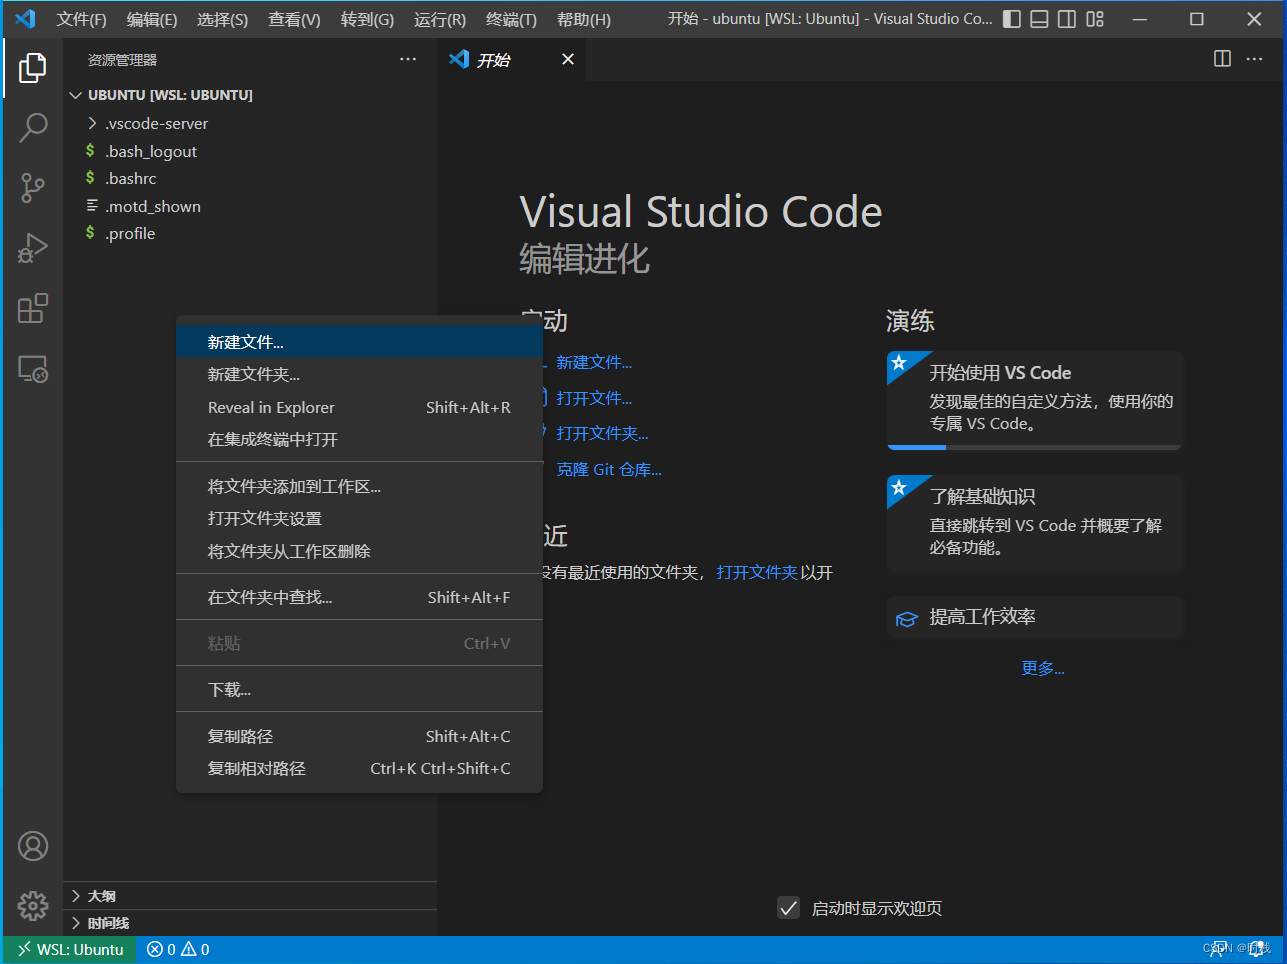The image size is (1287, 964).
Task: Expand the 时间线 timeline section
Action: [x=250, y=923]
